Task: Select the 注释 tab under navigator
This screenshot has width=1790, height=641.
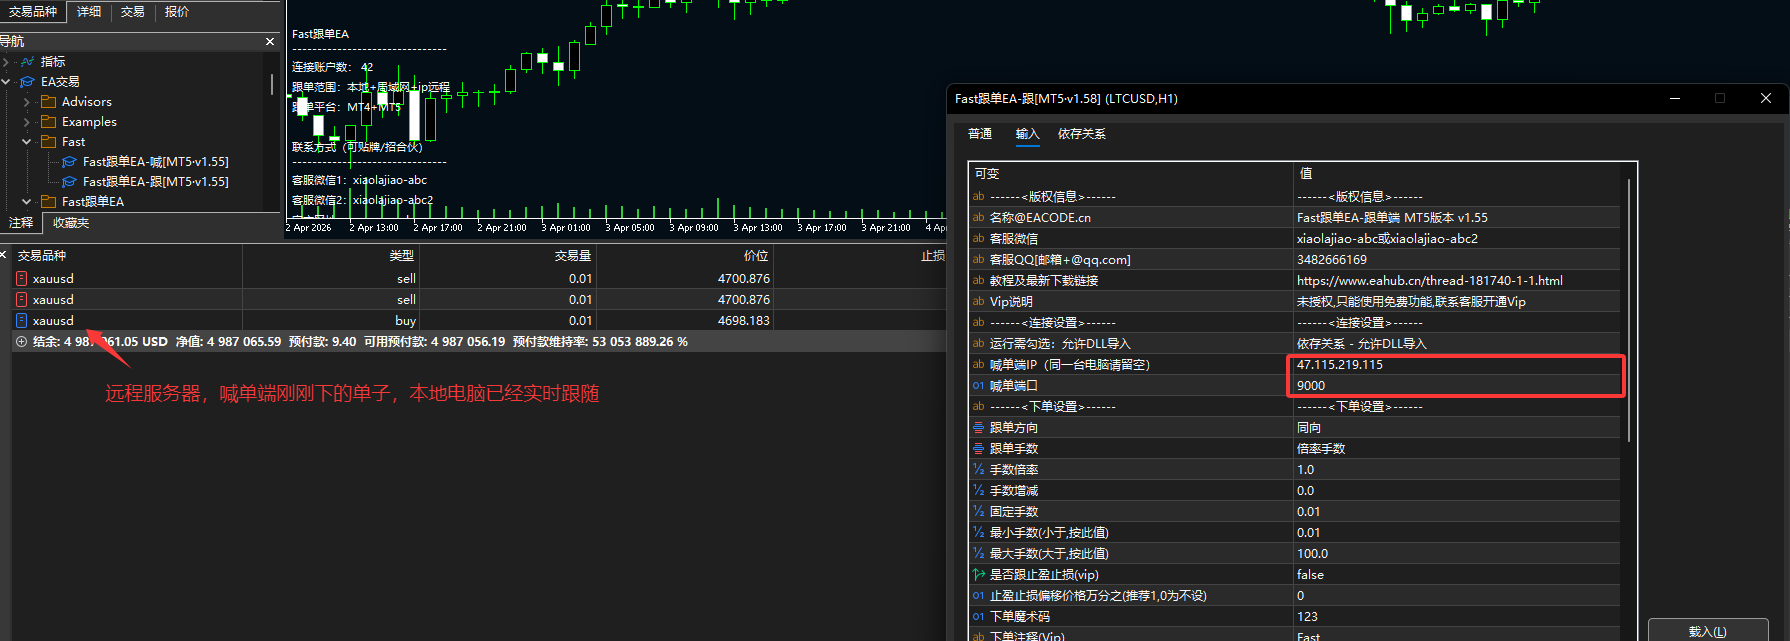Action: coord(21,223)
